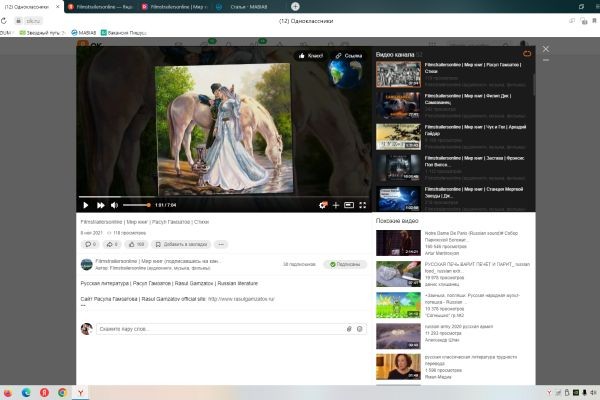The image size is (600, 400).
Task: Open Yandex Browser from the taskbar
Action: [81, 393]
